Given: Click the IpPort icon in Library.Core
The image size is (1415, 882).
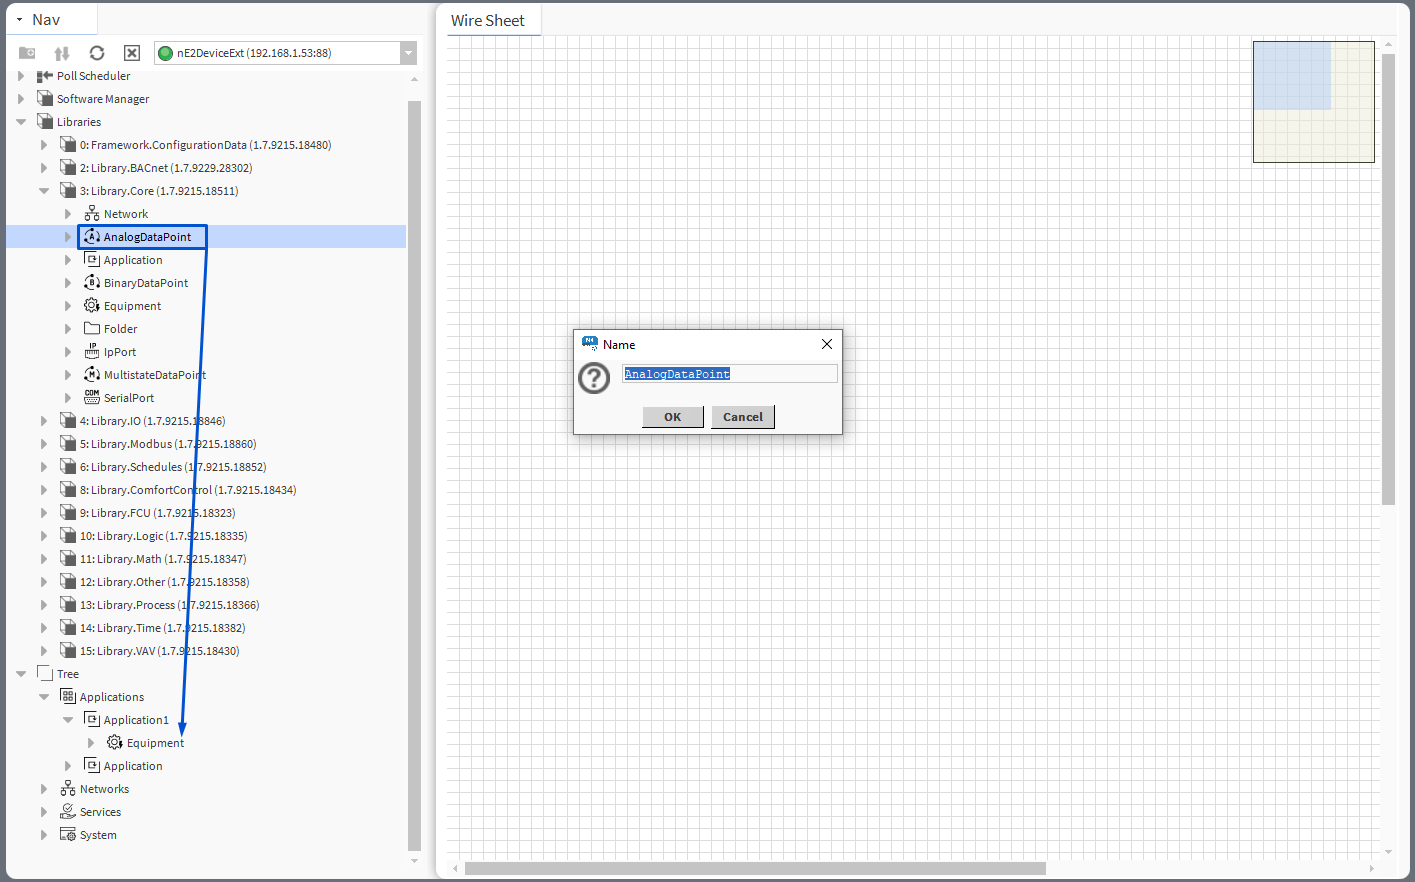Looking at the screenshot, I should 92,352.
